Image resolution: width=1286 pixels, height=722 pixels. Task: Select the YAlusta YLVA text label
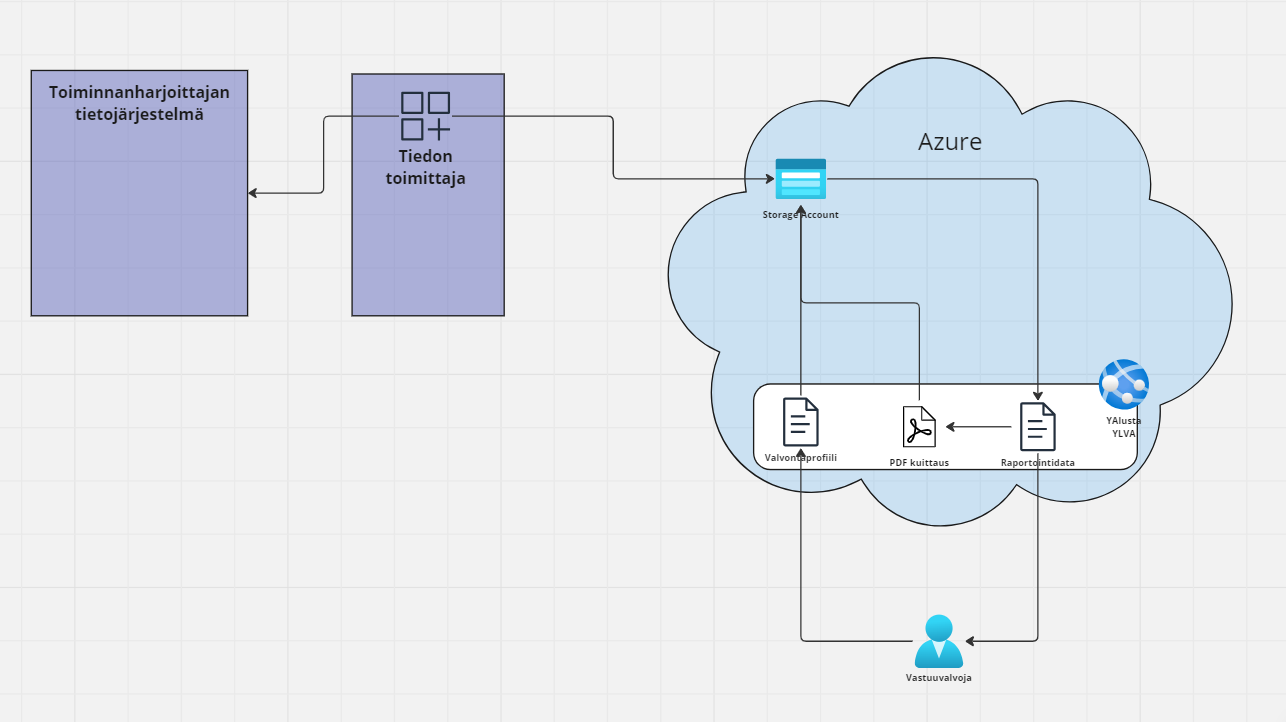coord(1124,427)
